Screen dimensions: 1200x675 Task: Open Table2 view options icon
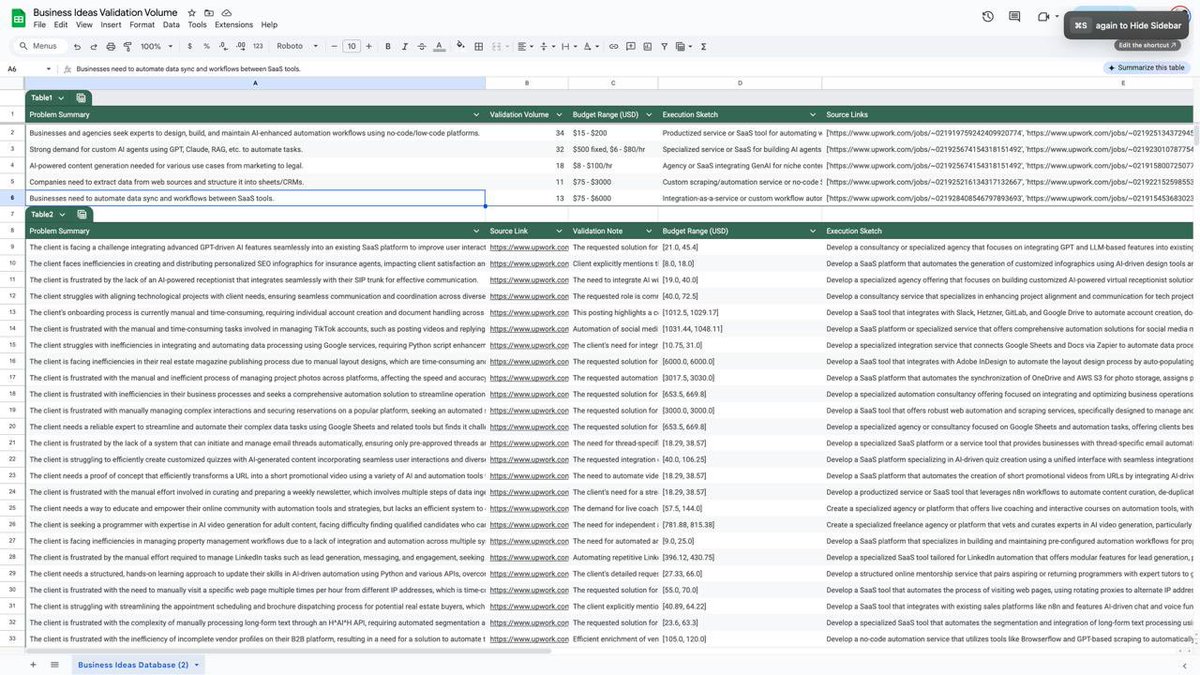[81, 215]
